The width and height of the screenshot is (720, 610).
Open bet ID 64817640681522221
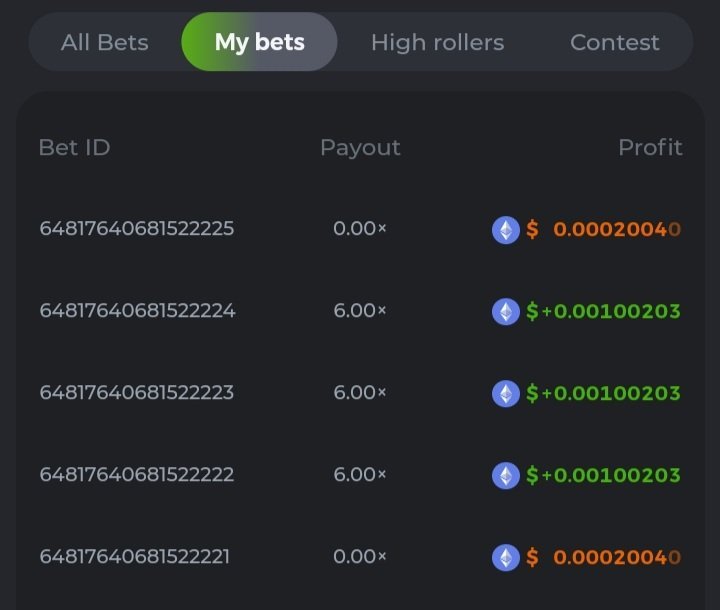point(135,557)
